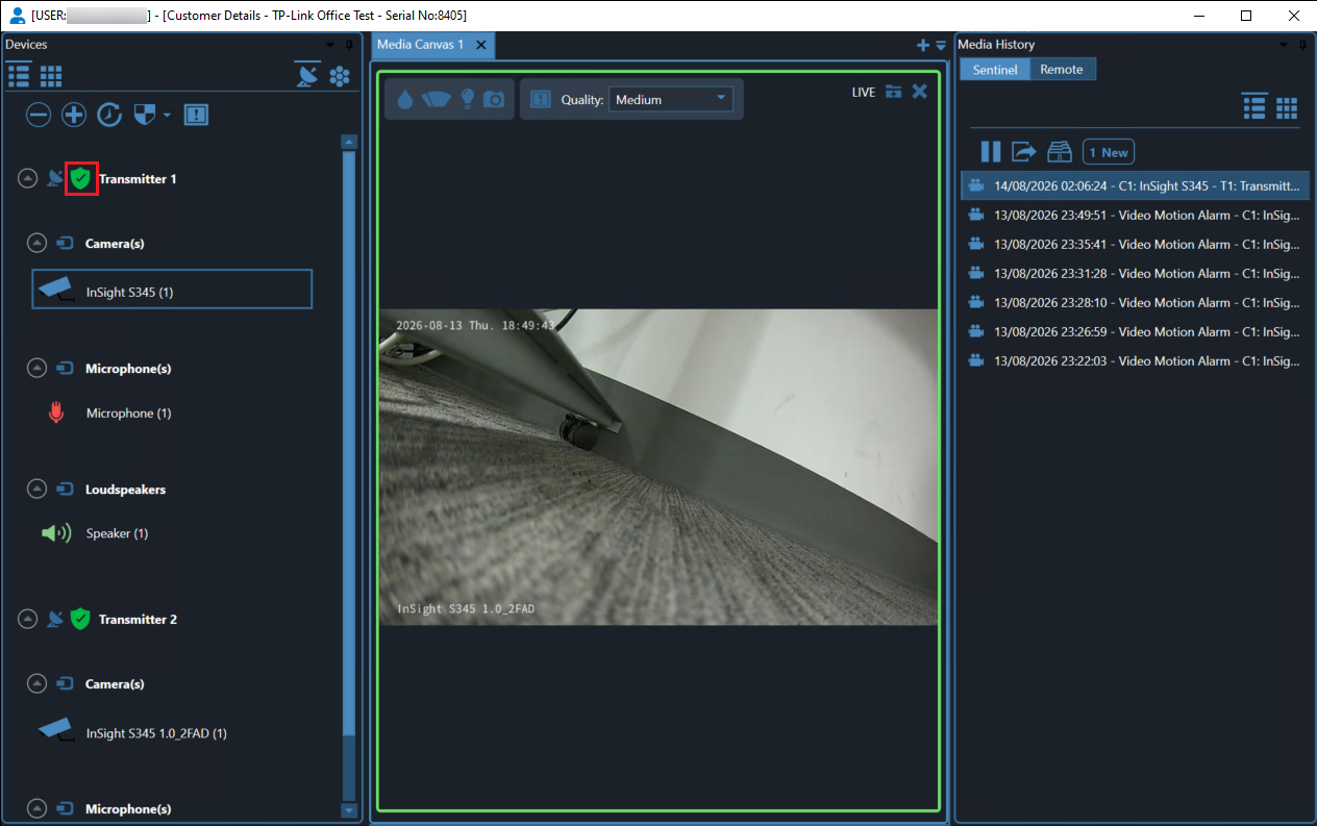Click the add-to-folder icon next to LIVE
The image size is (1317, 826).
click(x=894, y=92)
